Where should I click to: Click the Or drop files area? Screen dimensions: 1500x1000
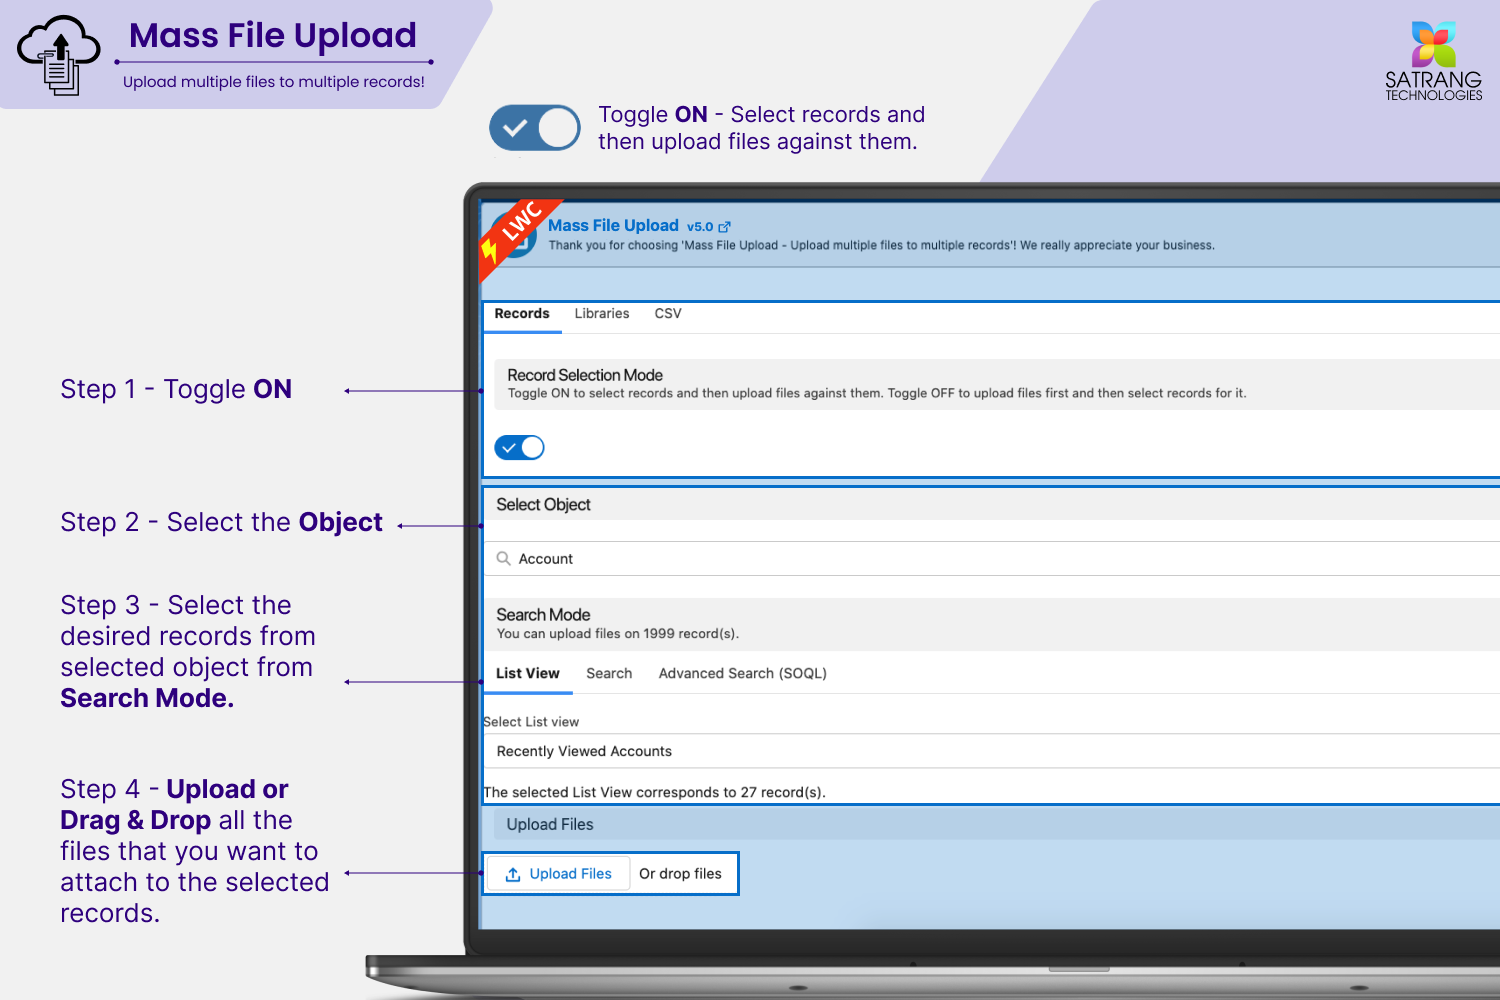(680, 874)
